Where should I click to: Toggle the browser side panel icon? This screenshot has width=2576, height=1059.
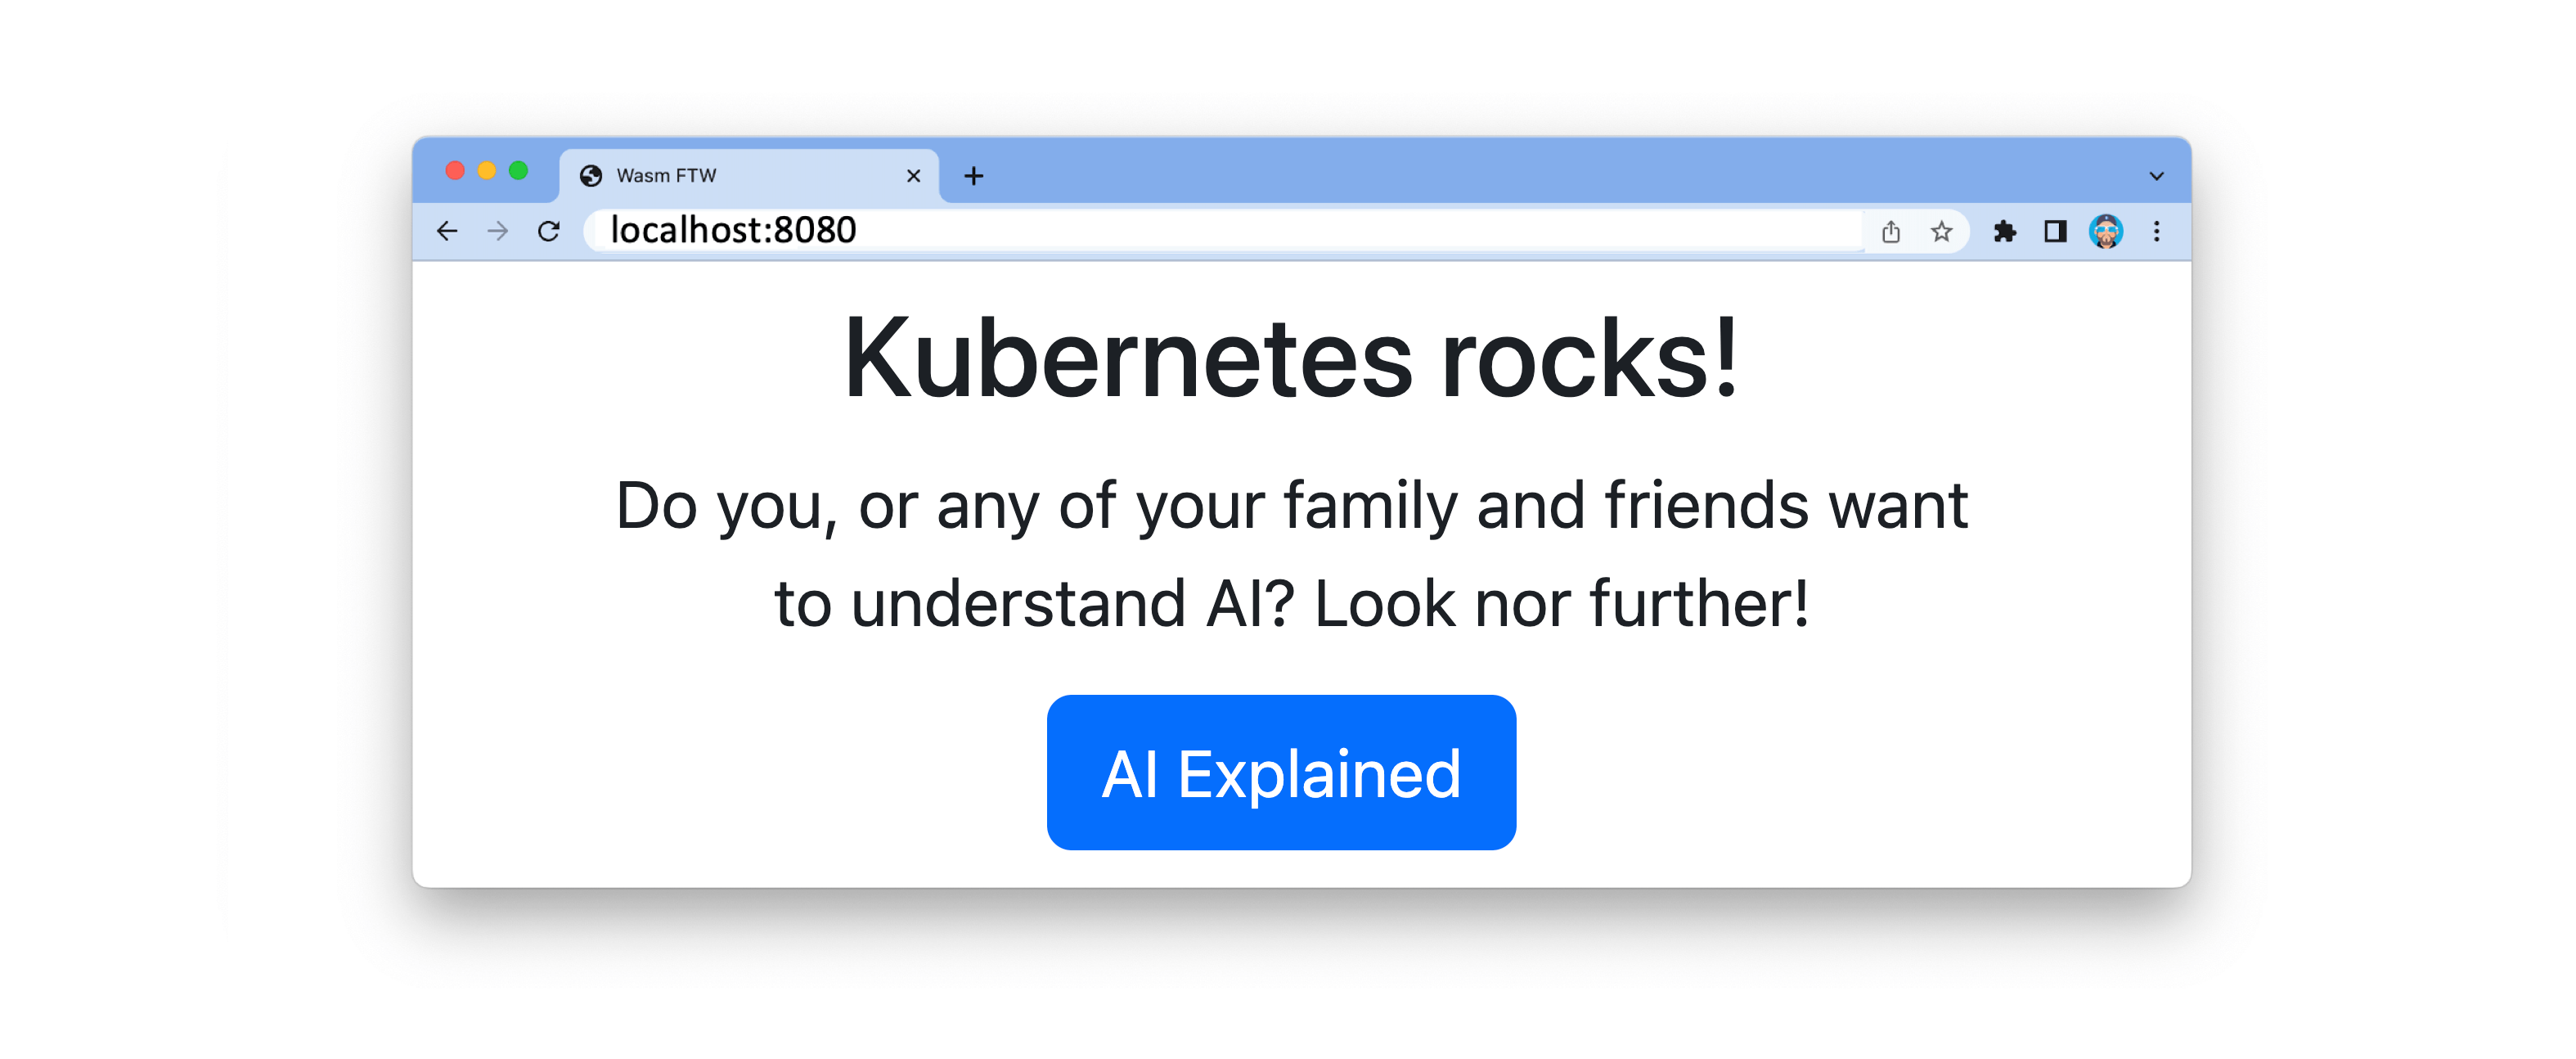2055,231
